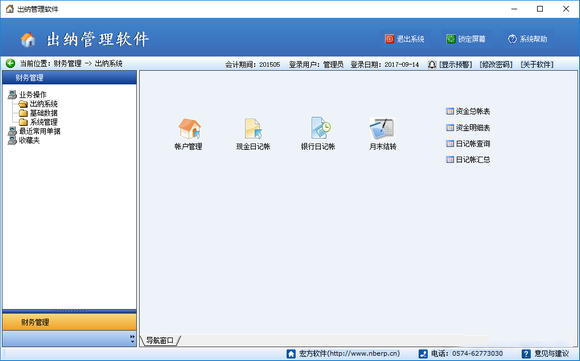Click the green back arrow icon
This screenshot has height=361, width=580.
point(10,63)
